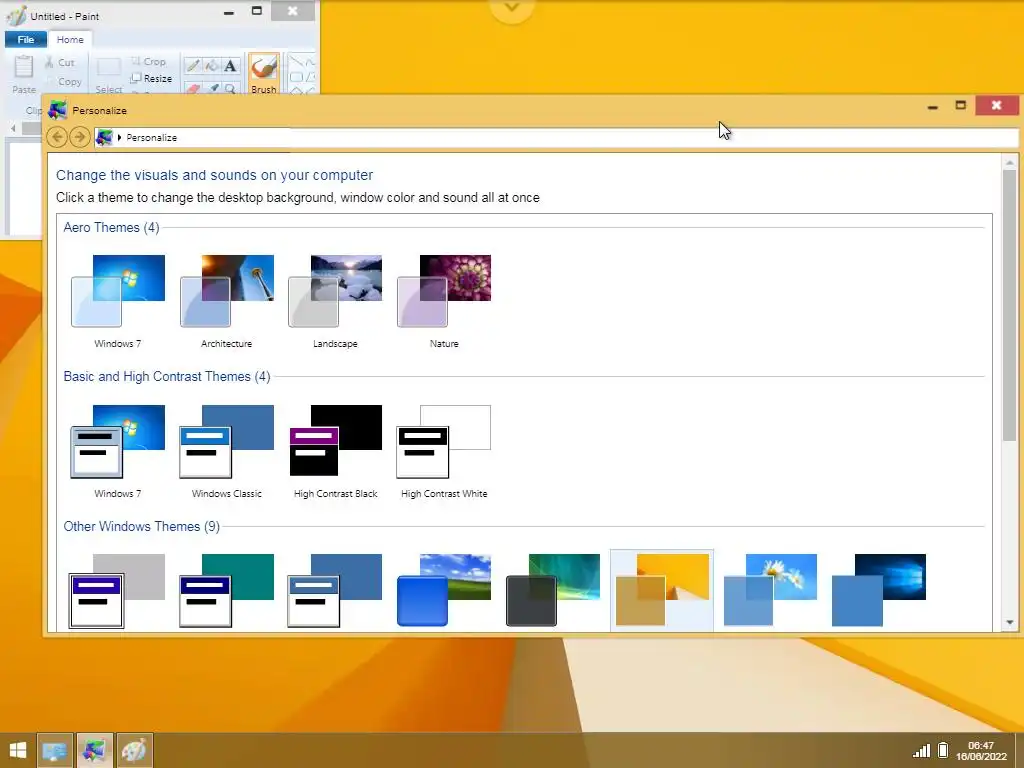1024x768 pixels.
Task: Click Crop in Paint
Action: pos(148,61)
